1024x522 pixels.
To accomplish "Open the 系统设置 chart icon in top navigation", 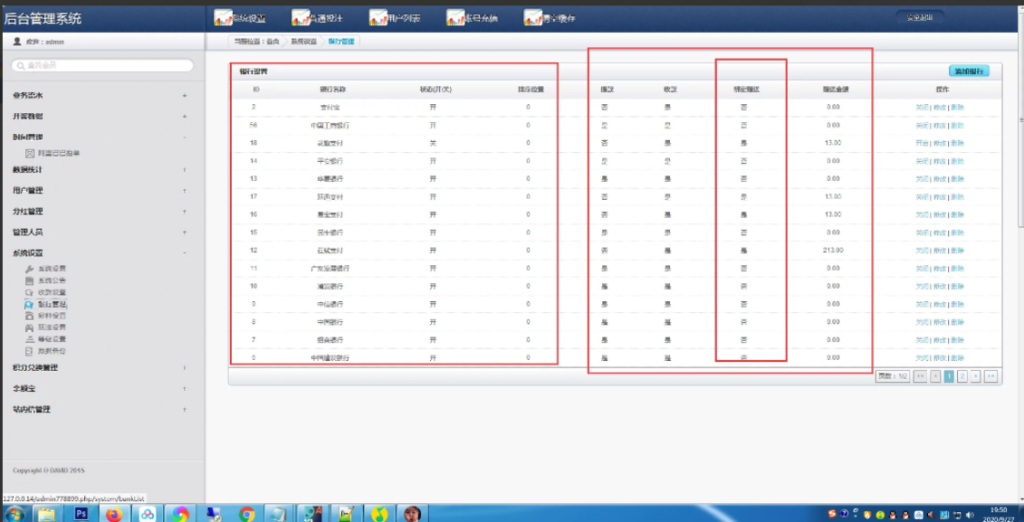I will (223, 18).
